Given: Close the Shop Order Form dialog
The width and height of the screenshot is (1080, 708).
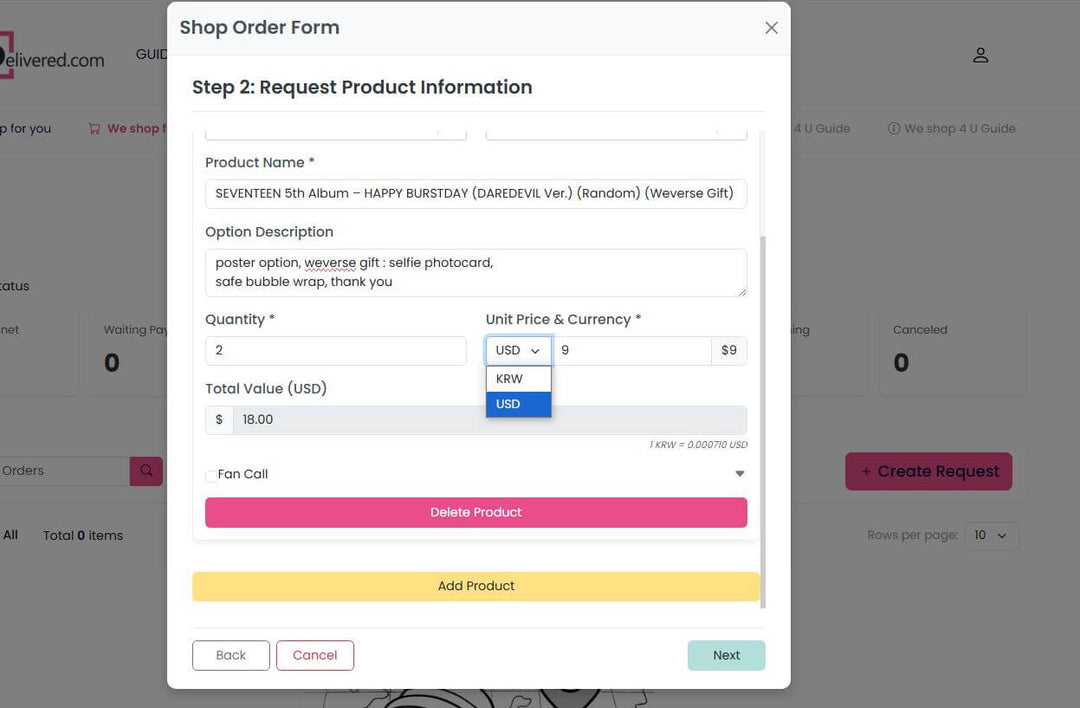Looking at the screenshot, I should [771, 28].
